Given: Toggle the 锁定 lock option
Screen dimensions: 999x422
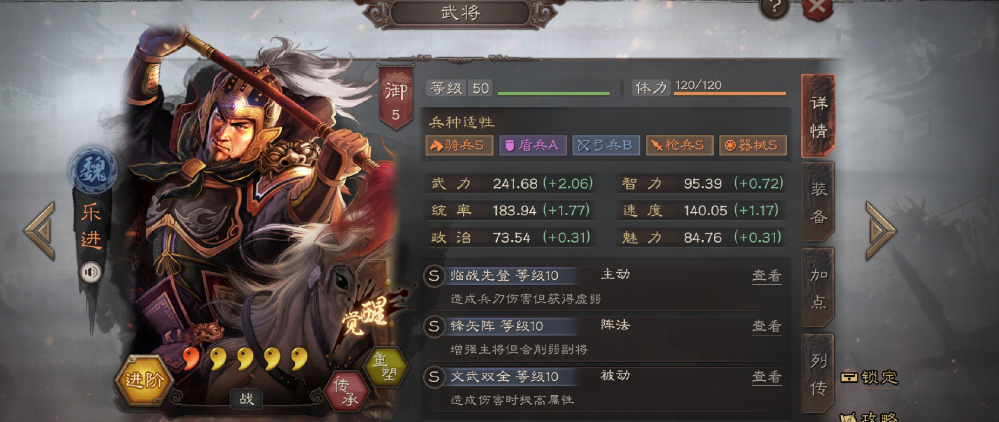Looking at the screenshot, I should point(869,377).
